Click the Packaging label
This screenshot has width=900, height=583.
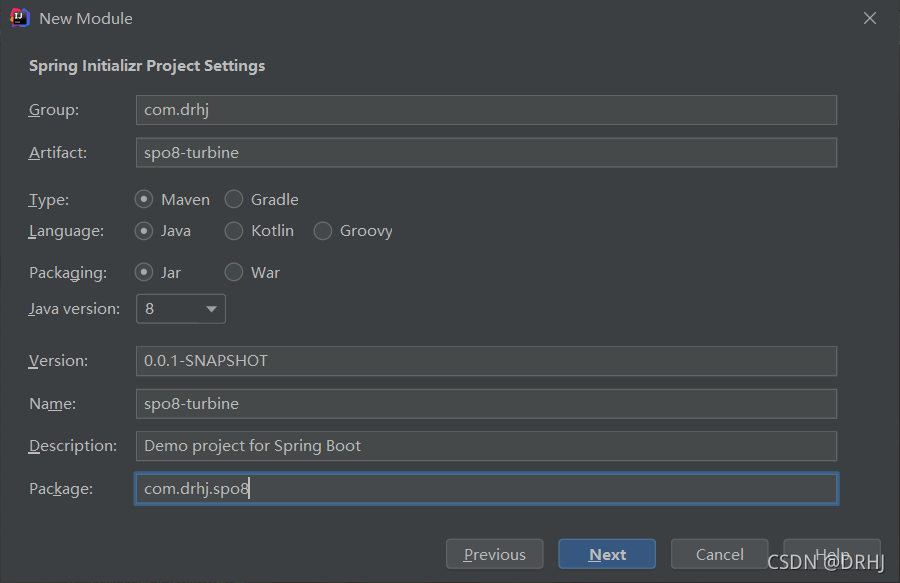click(68, 273)
